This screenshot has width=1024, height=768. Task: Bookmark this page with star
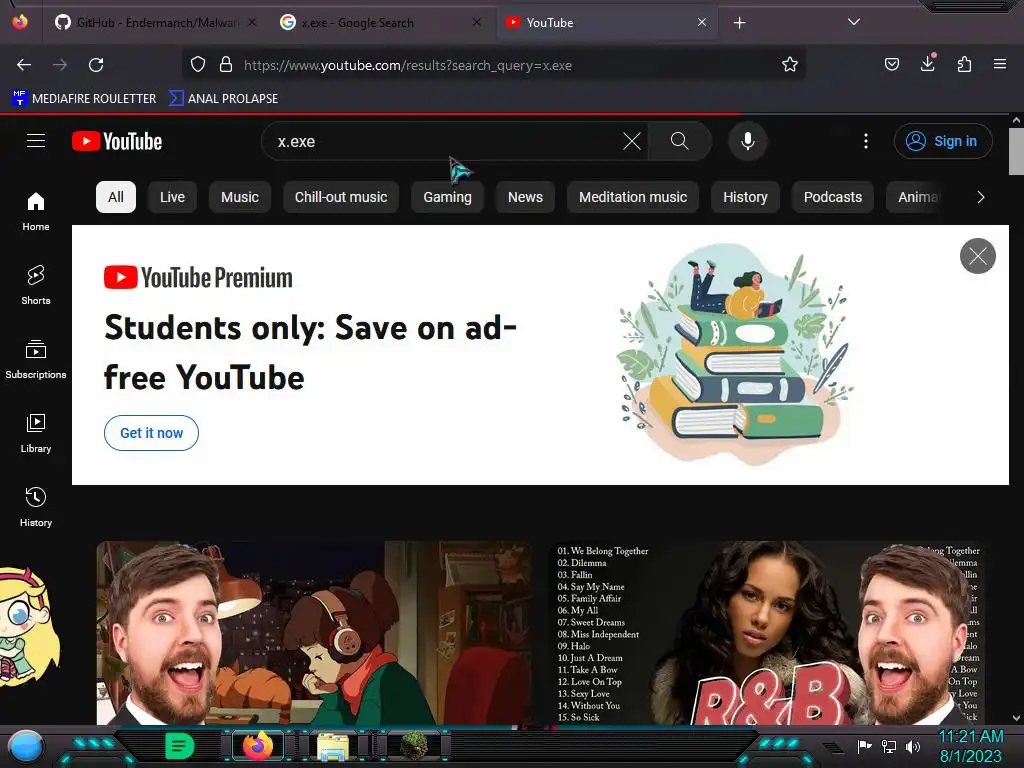[790, 65]
